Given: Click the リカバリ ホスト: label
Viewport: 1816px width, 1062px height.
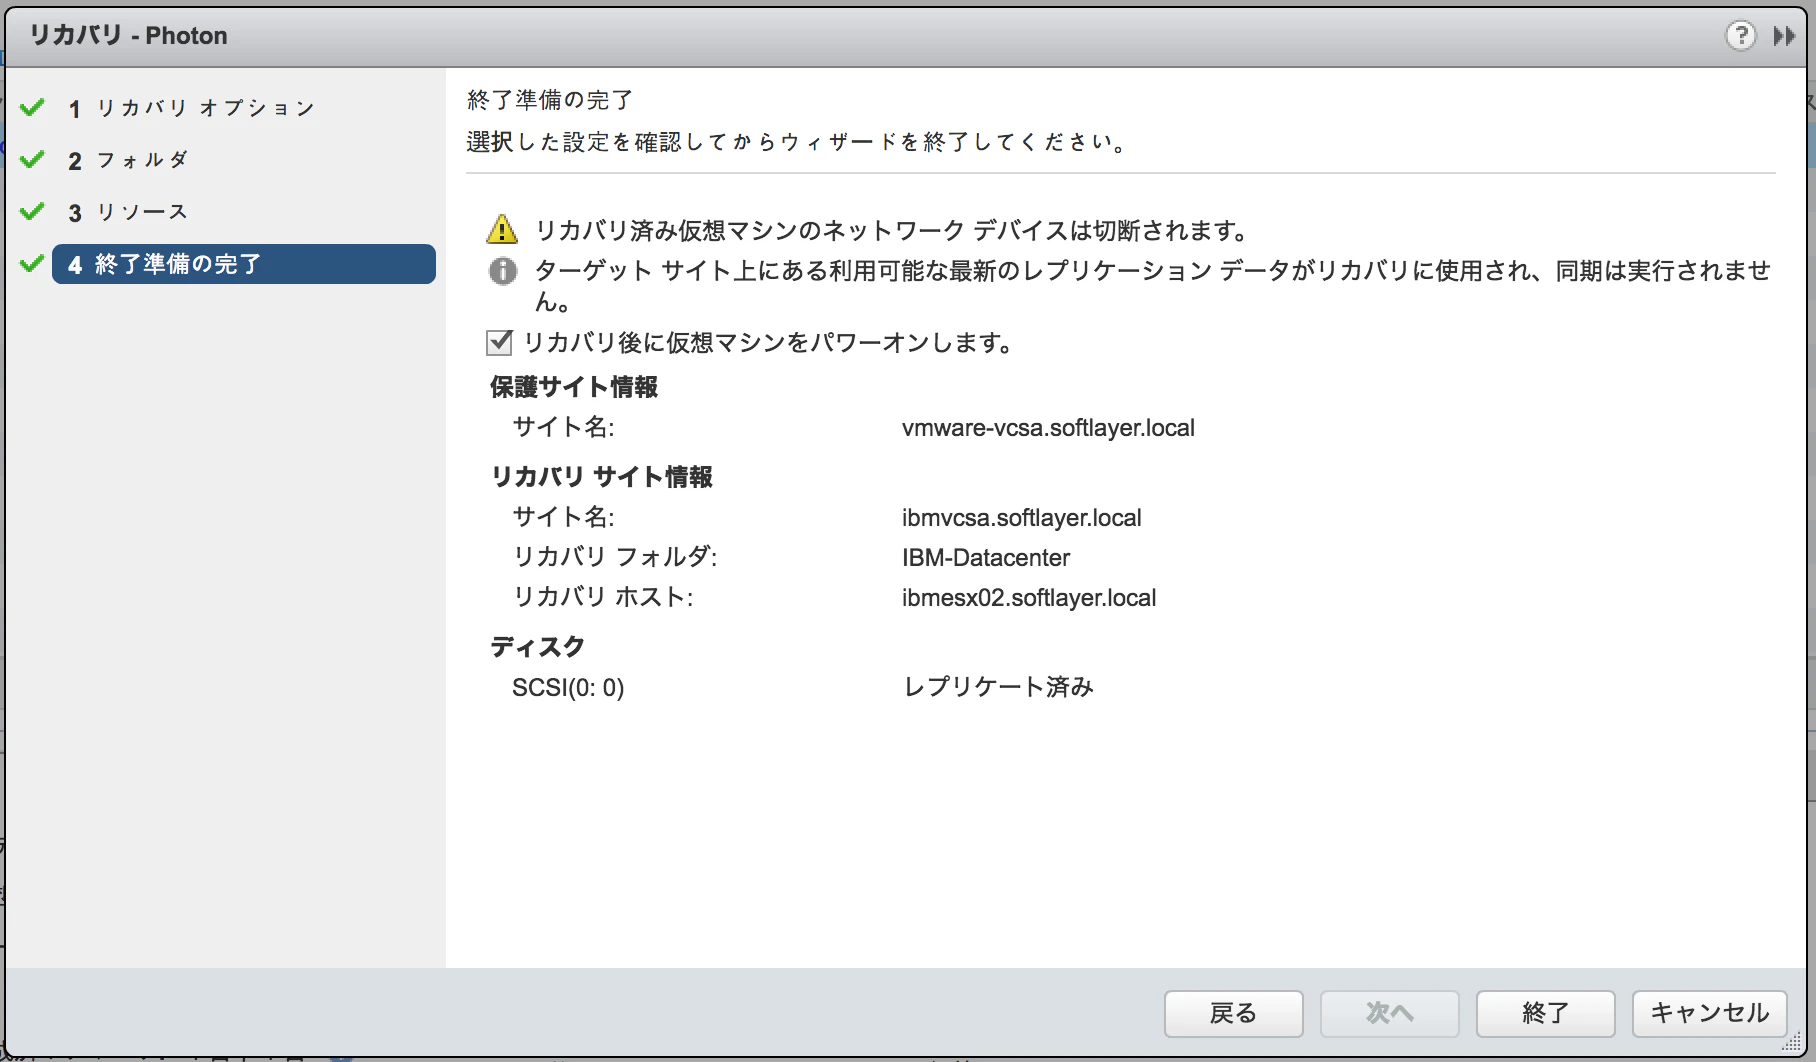Looking at the screenshot, I should click(x=603, y=597).
